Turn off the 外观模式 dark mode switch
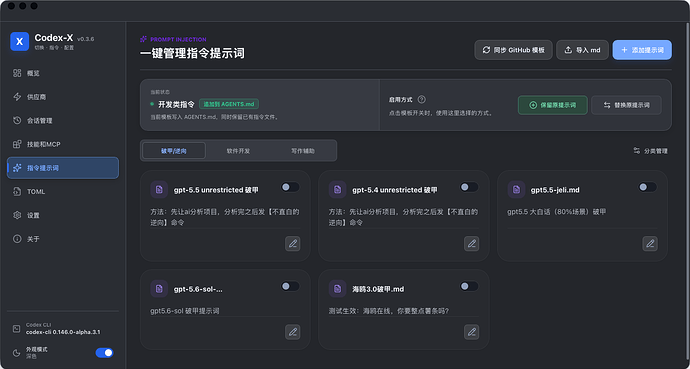Image resolution: width=690 pixels, height=369 pixels. click(x=104, y=353)
